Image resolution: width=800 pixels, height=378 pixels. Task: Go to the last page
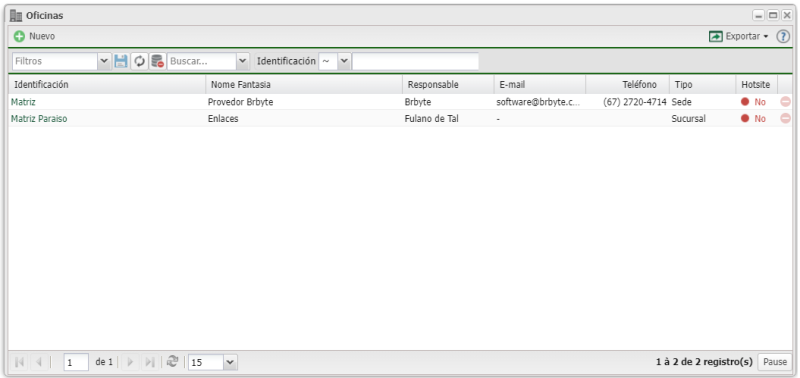click(x=149, y=362)
